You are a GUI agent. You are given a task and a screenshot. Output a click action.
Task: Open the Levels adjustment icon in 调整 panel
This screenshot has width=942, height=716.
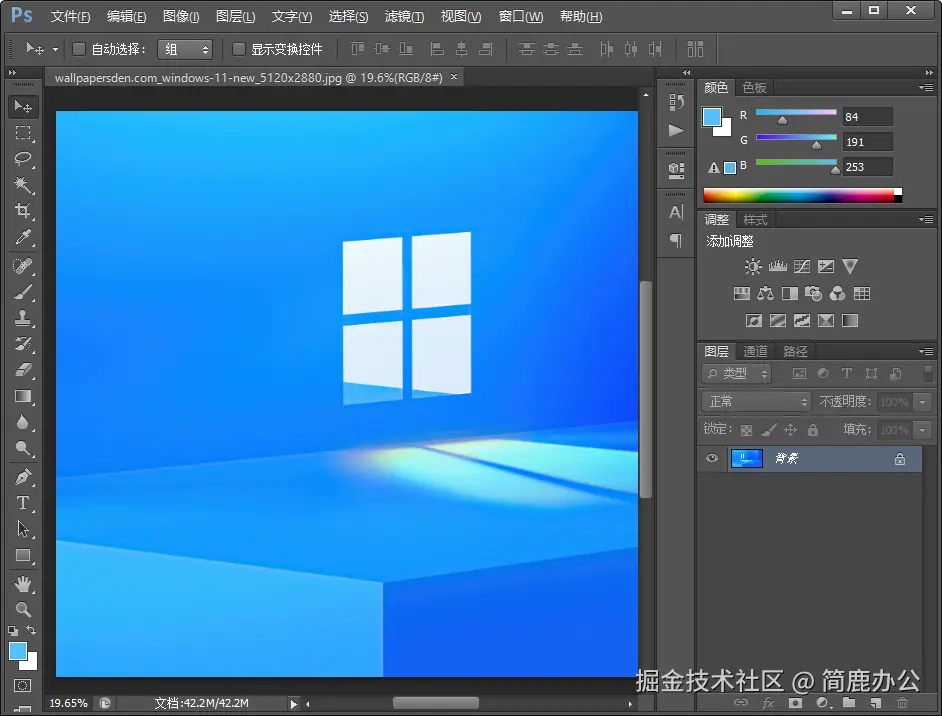[777, 266]
